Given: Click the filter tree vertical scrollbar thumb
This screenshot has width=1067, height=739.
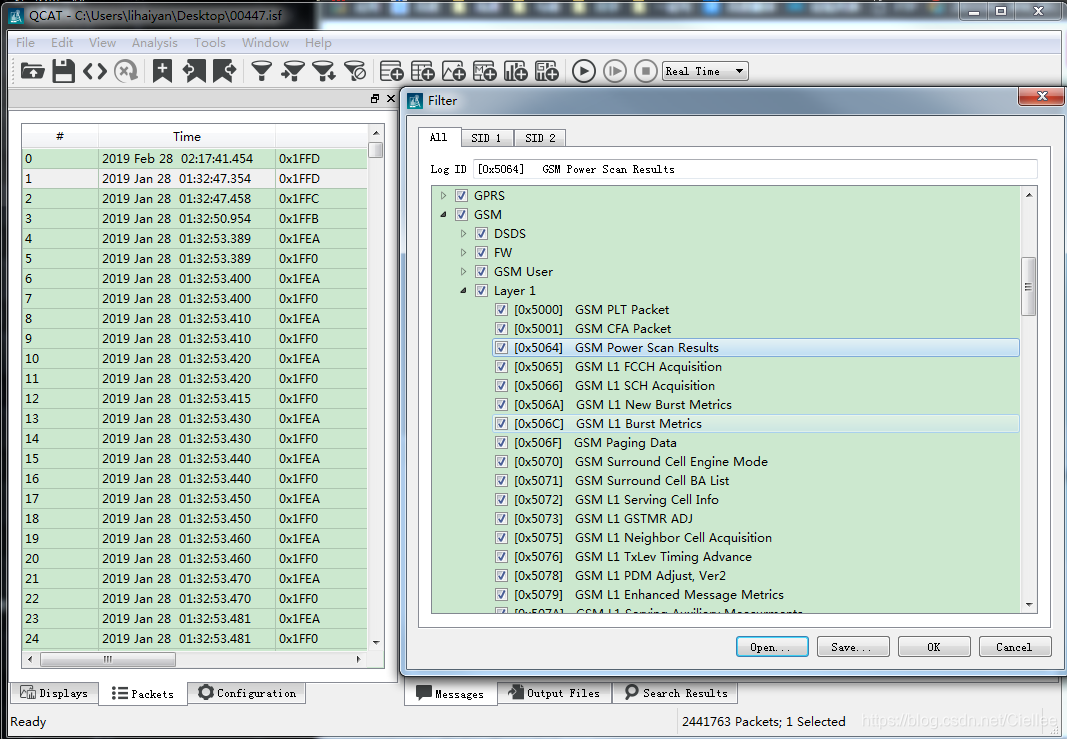Looking at the screenshot, I should pyautogui.click(x=1028, y=286).
